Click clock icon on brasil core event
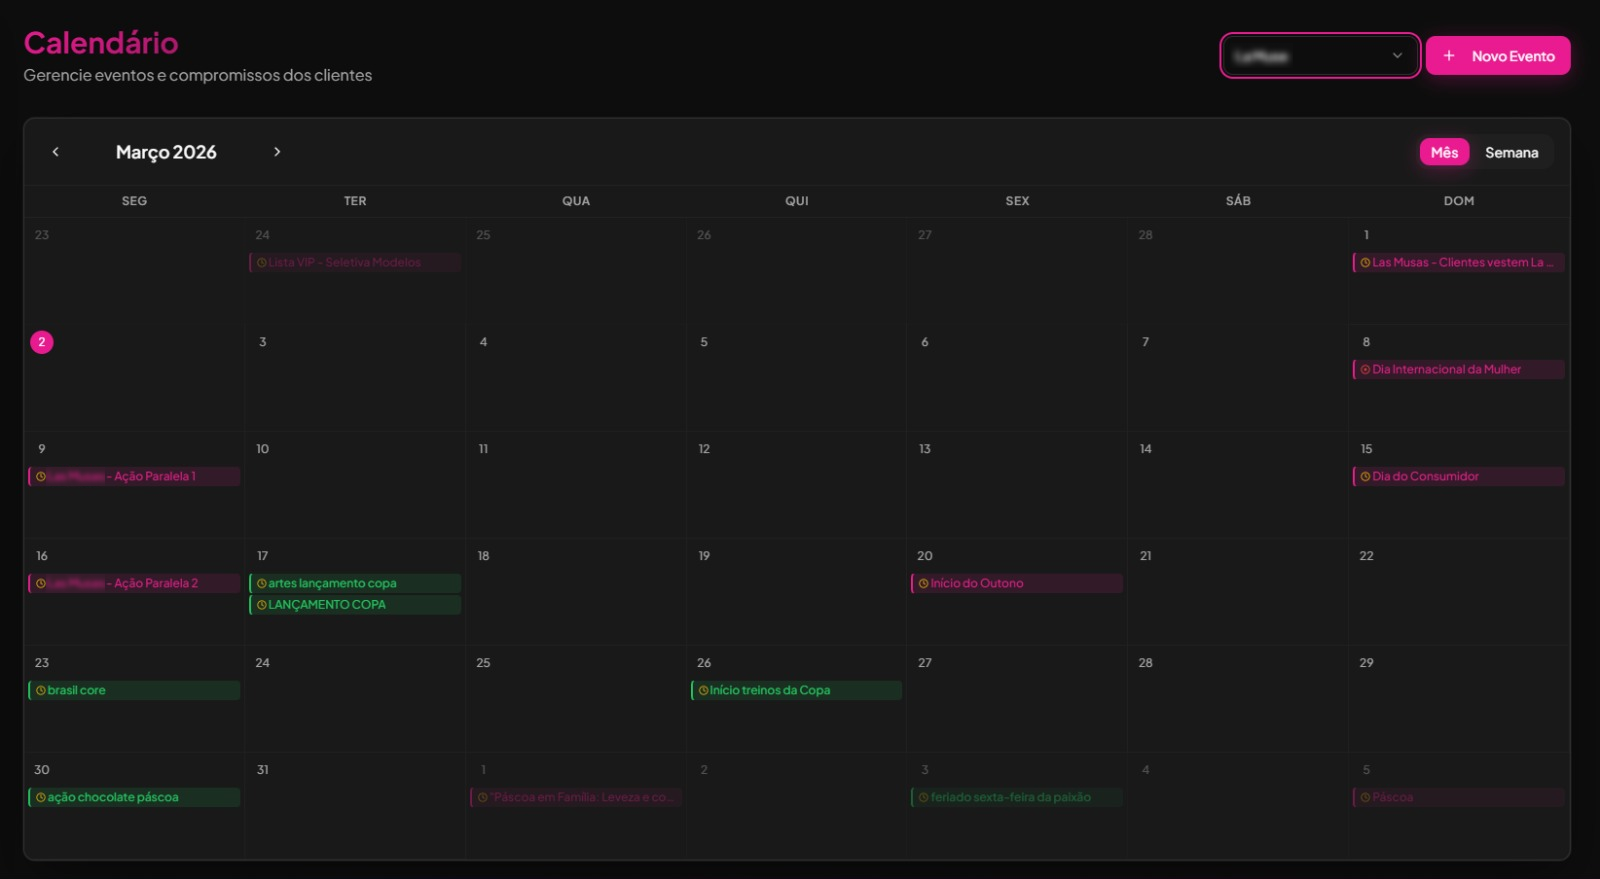This screenshot has width=1600, height=879. click(x=41, y=690)
